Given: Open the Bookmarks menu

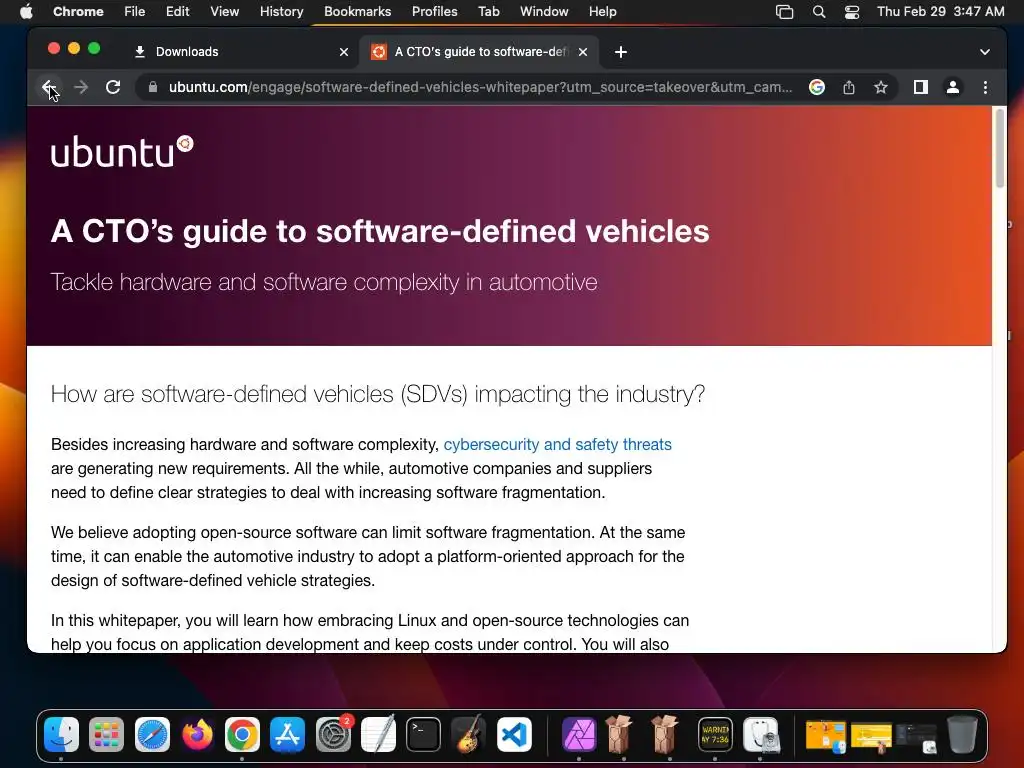Looking at the screenshot, I should (357, 12).
